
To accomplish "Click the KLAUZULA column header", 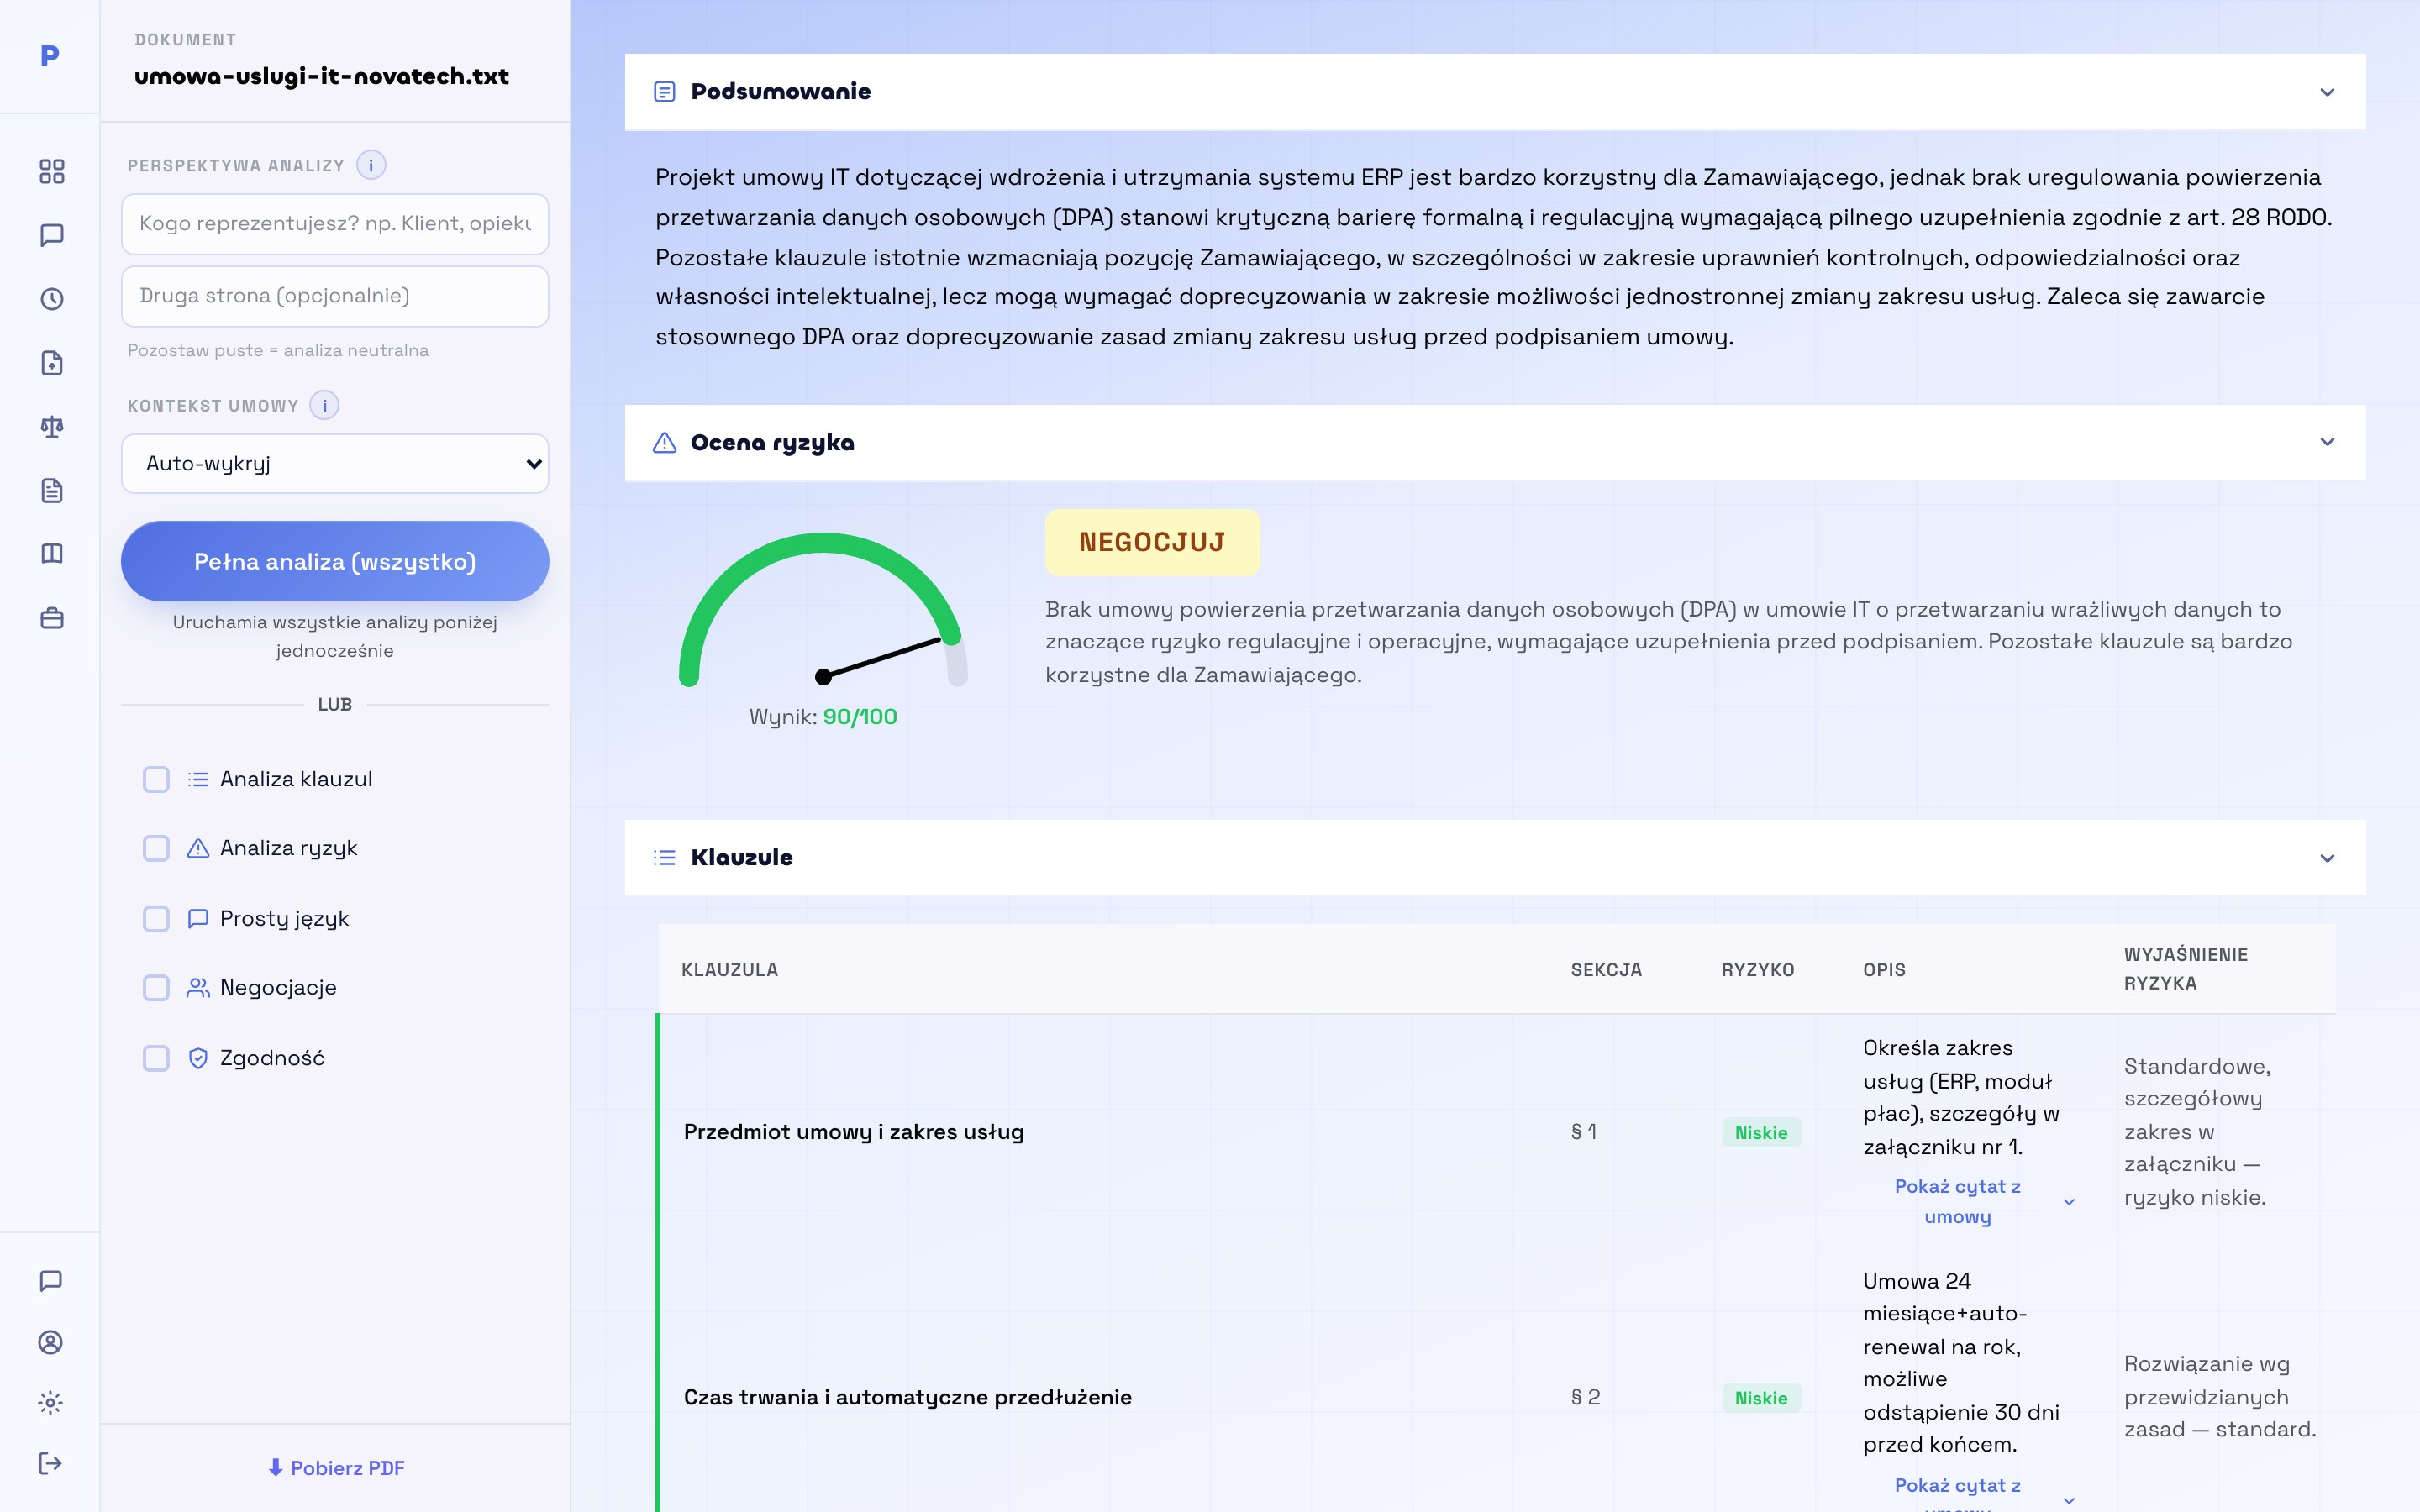I will point(729,969).
